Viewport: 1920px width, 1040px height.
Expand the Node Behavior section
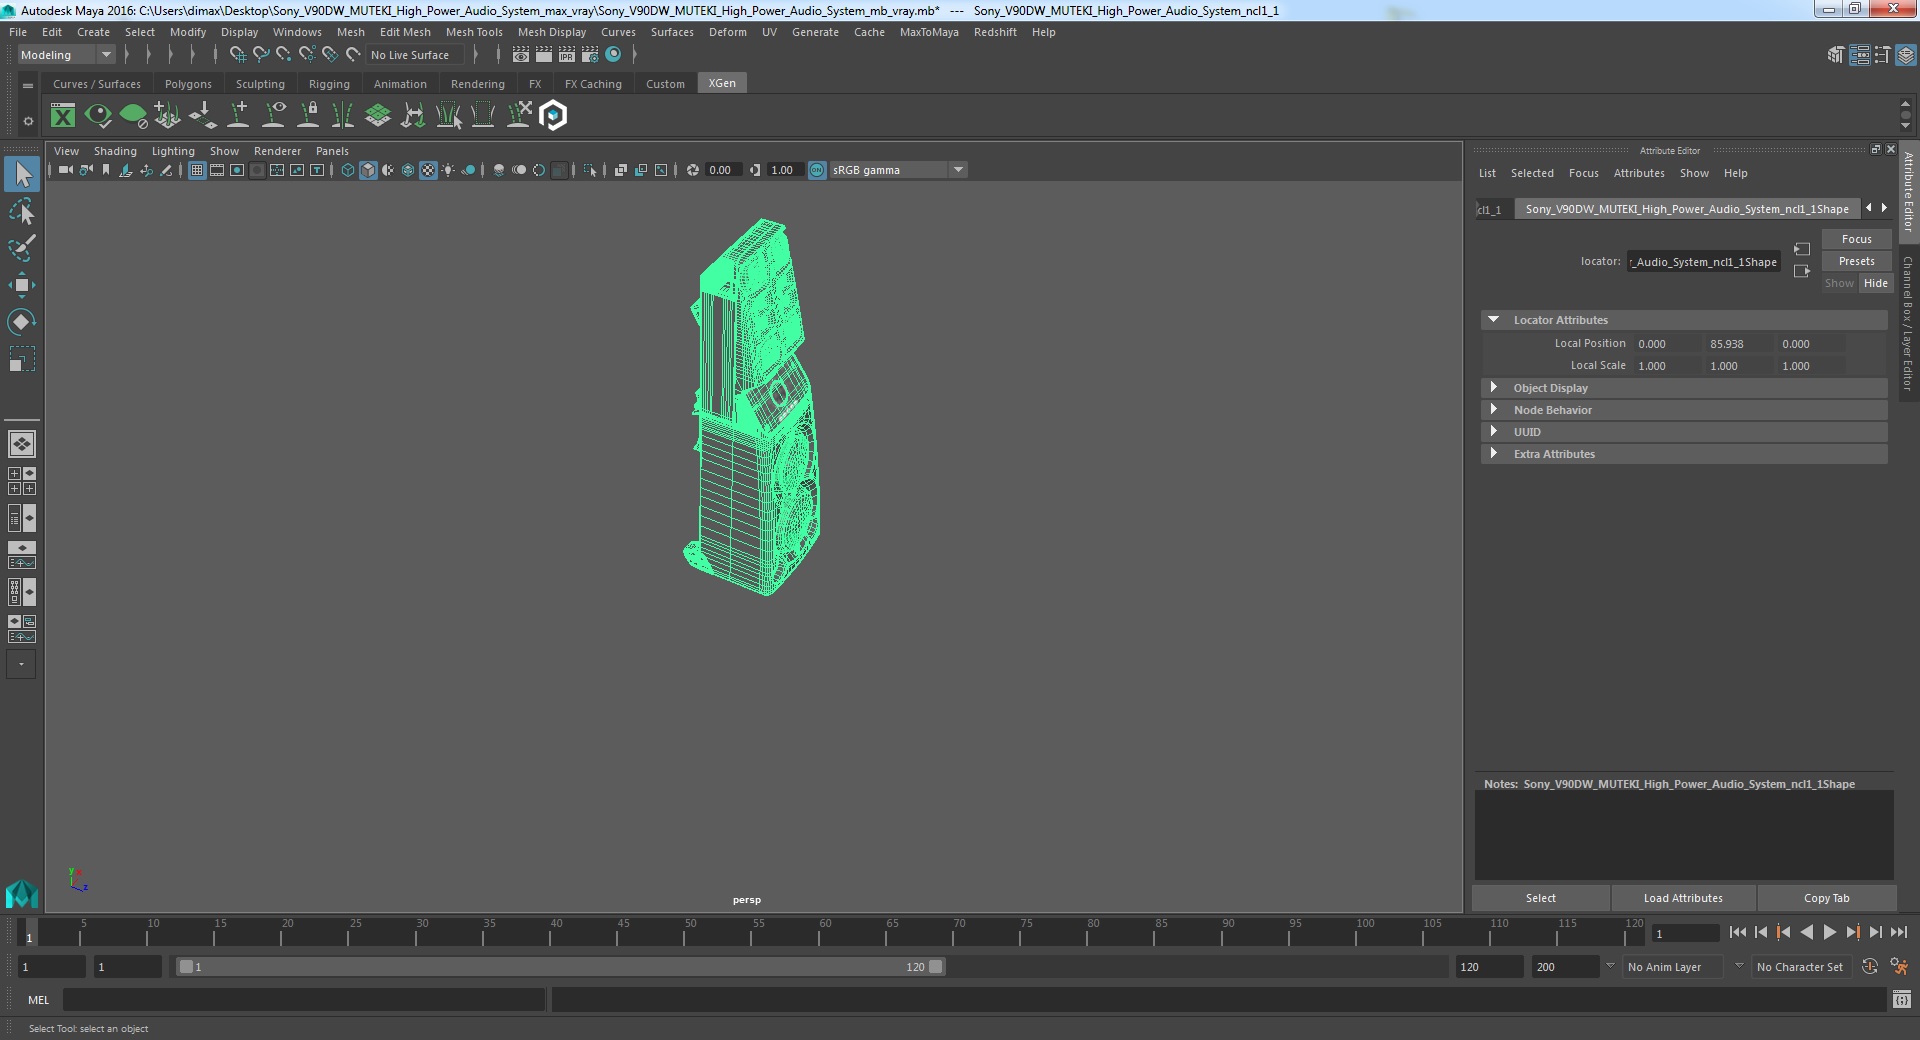1493,410
